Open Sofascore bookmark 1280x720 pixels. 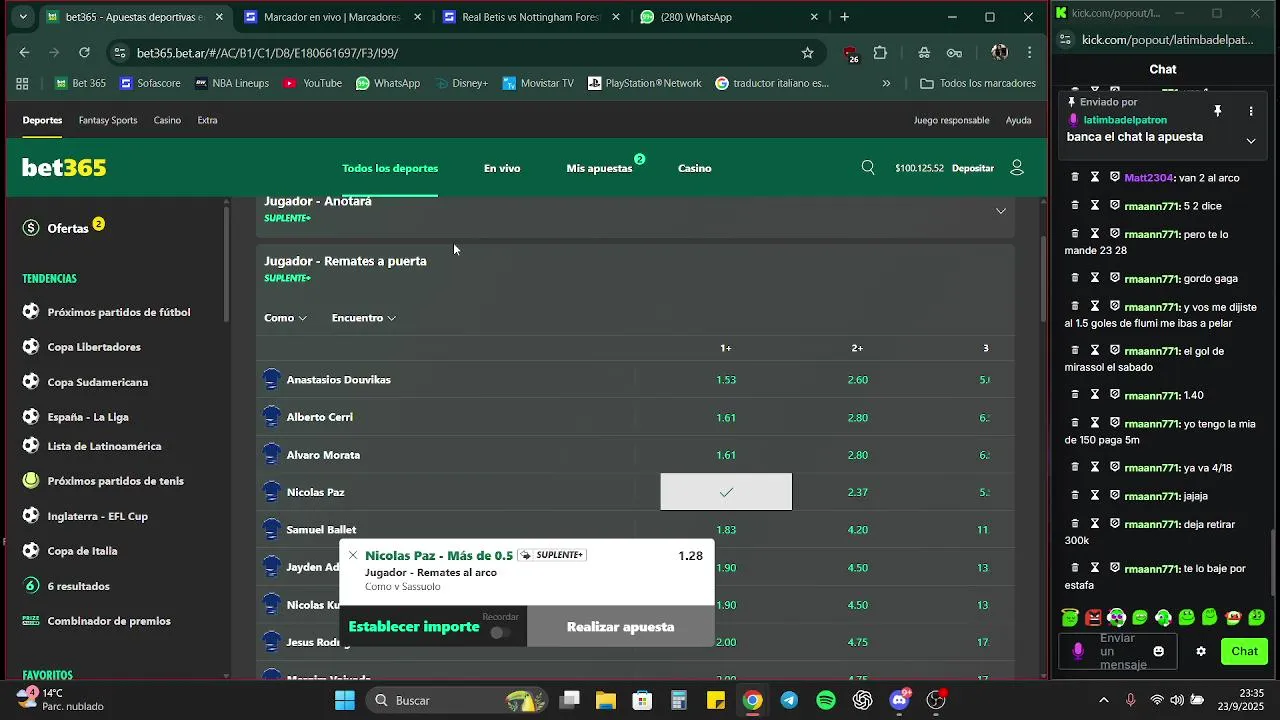[150, 84]
